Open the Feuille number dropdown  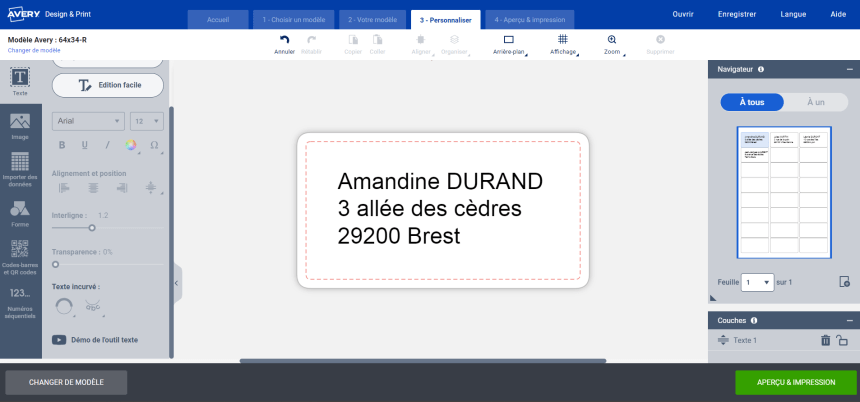[x=757, y=282]
